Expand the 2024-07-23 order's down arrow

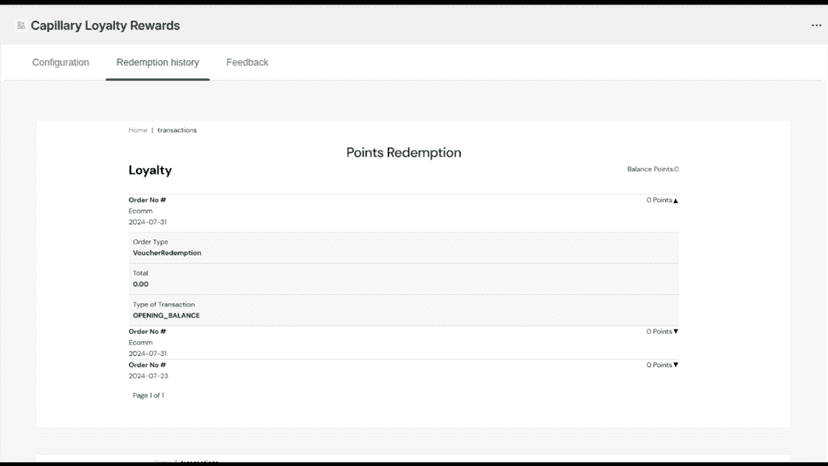(675, 365)
